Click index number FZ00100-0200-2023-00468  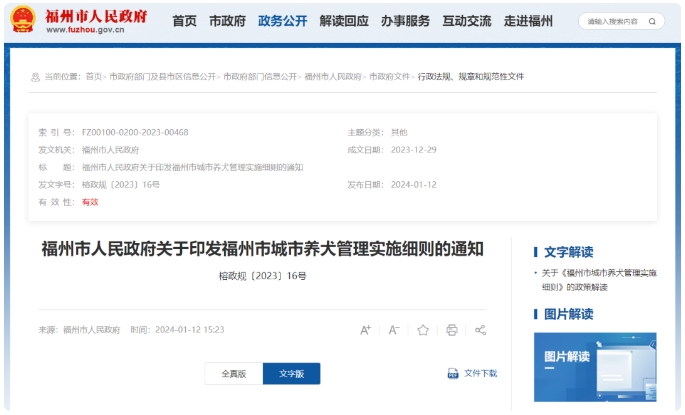click(x=135, y=132)
